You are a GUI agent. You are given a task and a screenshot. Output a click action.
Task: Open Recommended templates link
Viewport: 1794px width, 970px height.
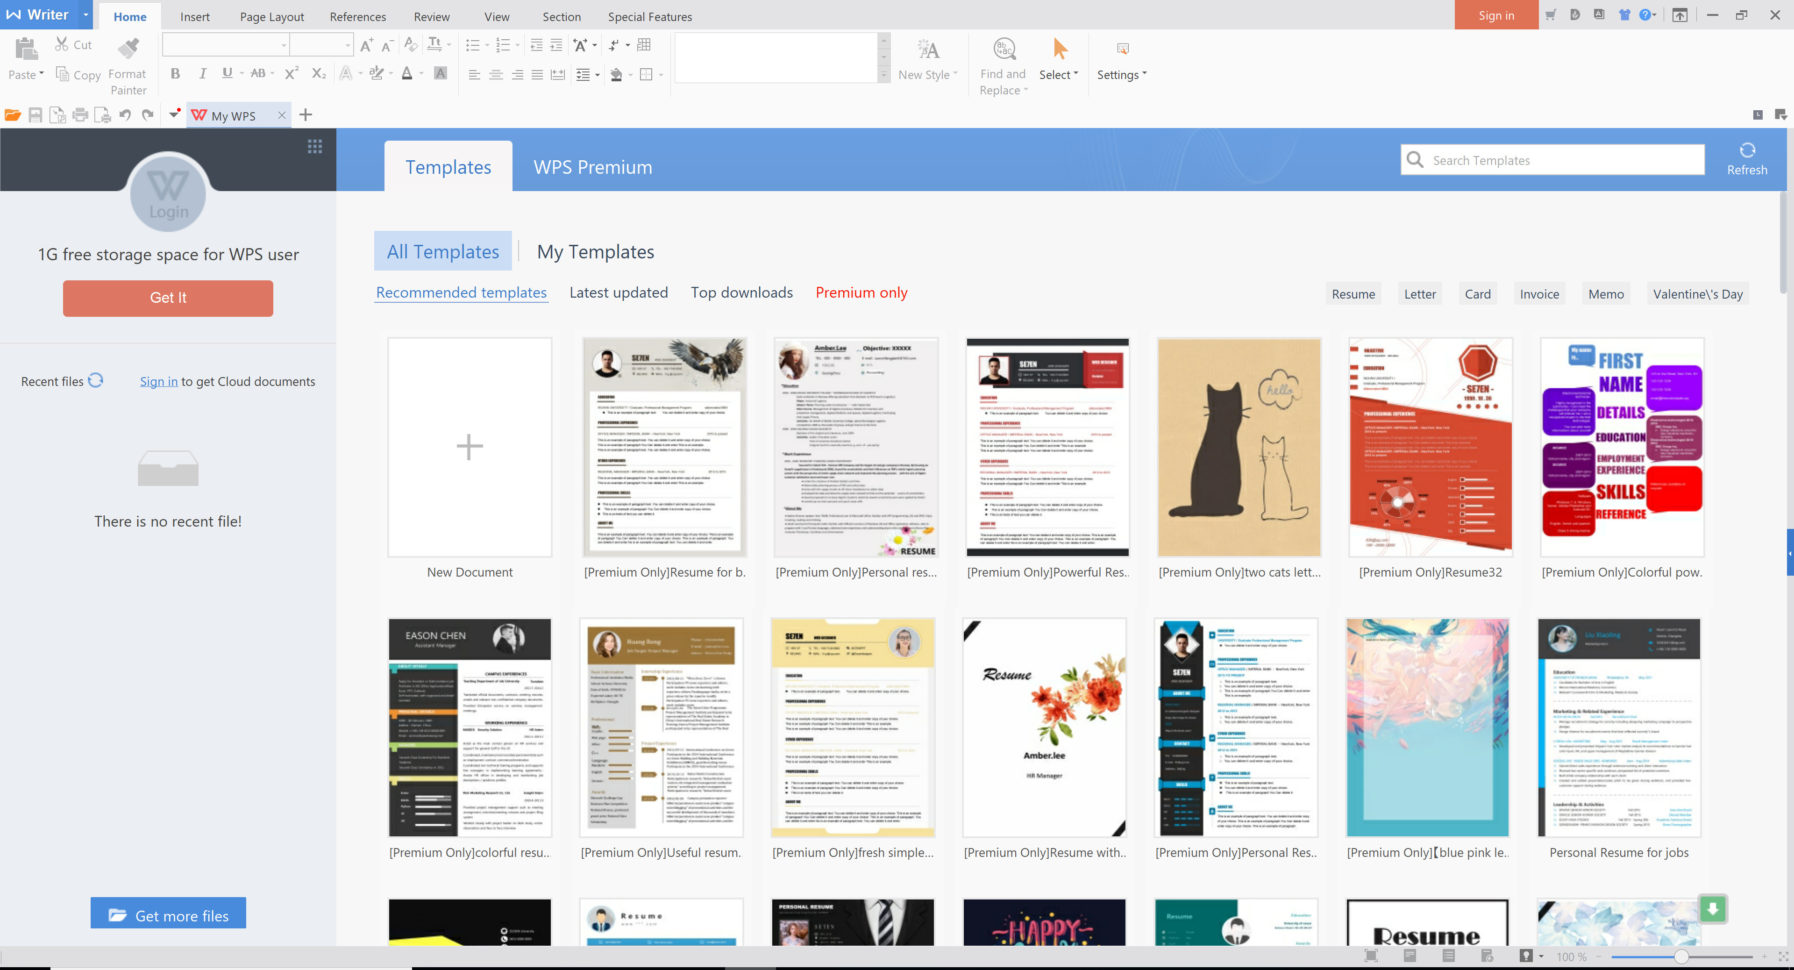[x=460, y=292]
